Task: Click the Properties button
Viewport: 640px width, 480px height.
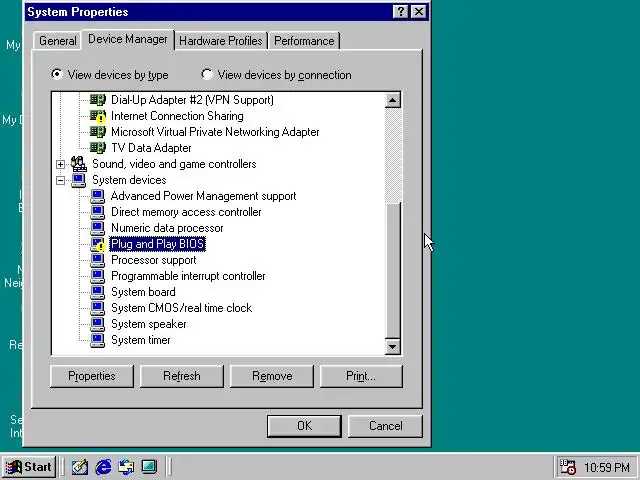Action: click(92, 376)
